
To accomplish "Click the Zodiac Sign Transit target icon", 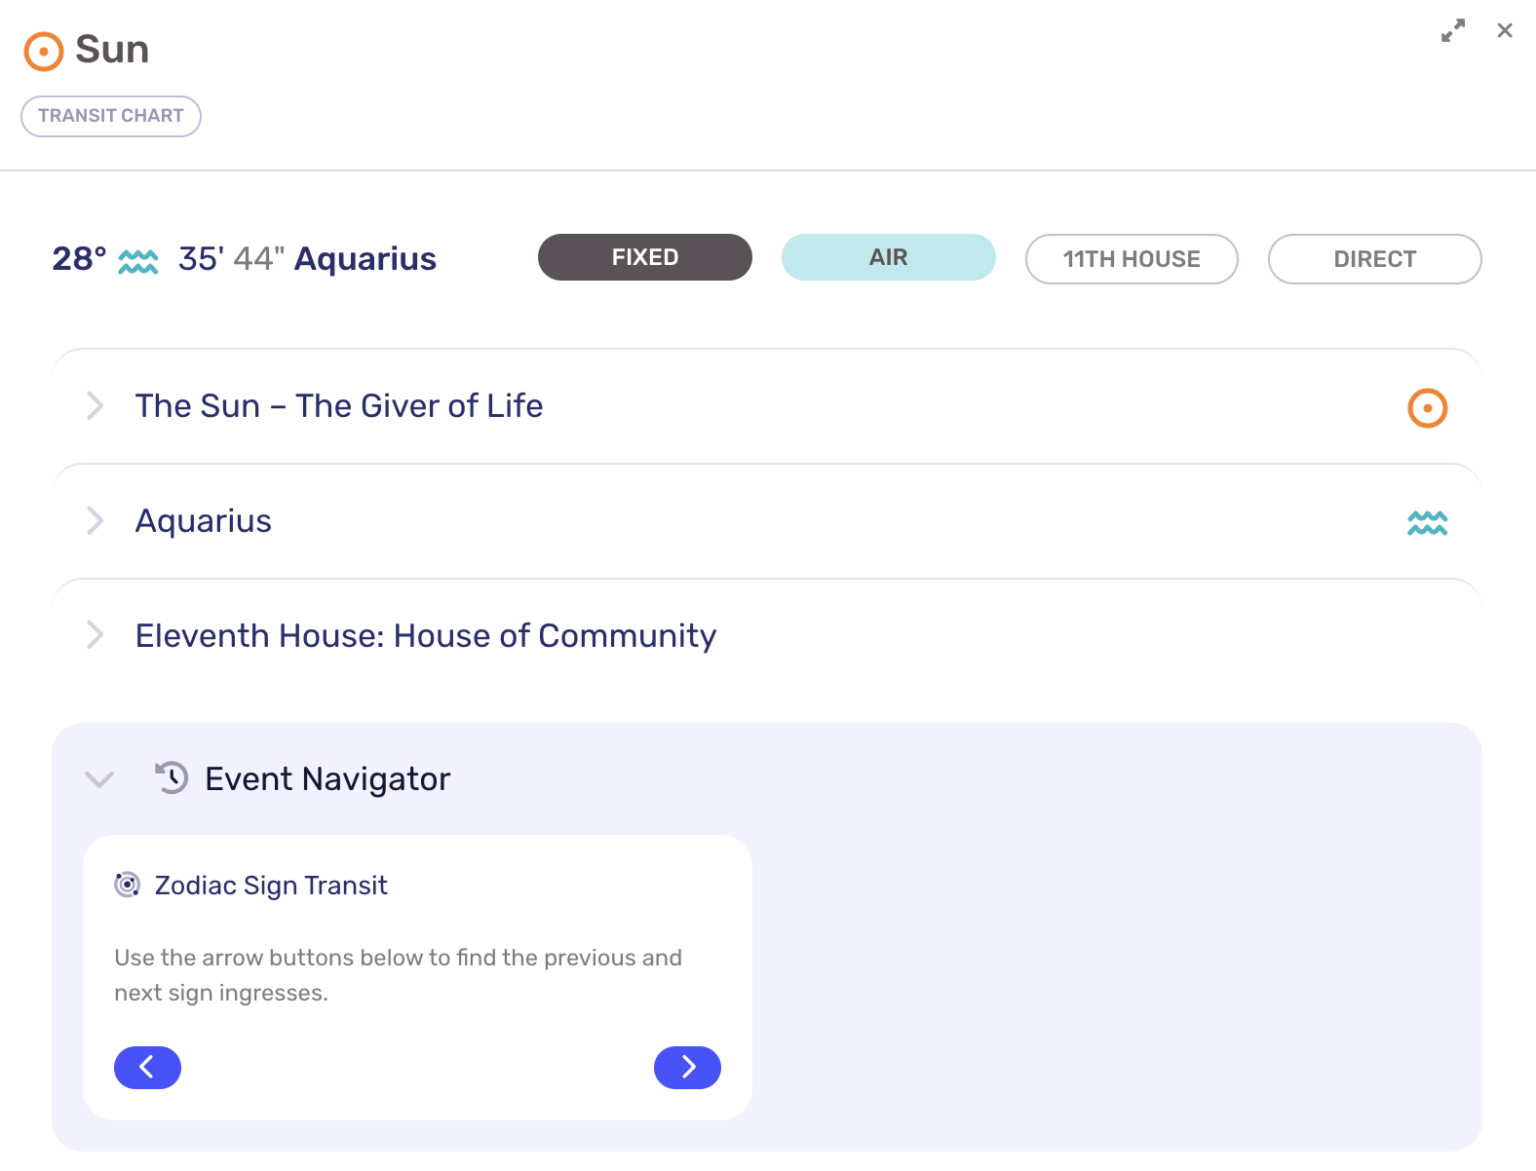I will [127, 884].
